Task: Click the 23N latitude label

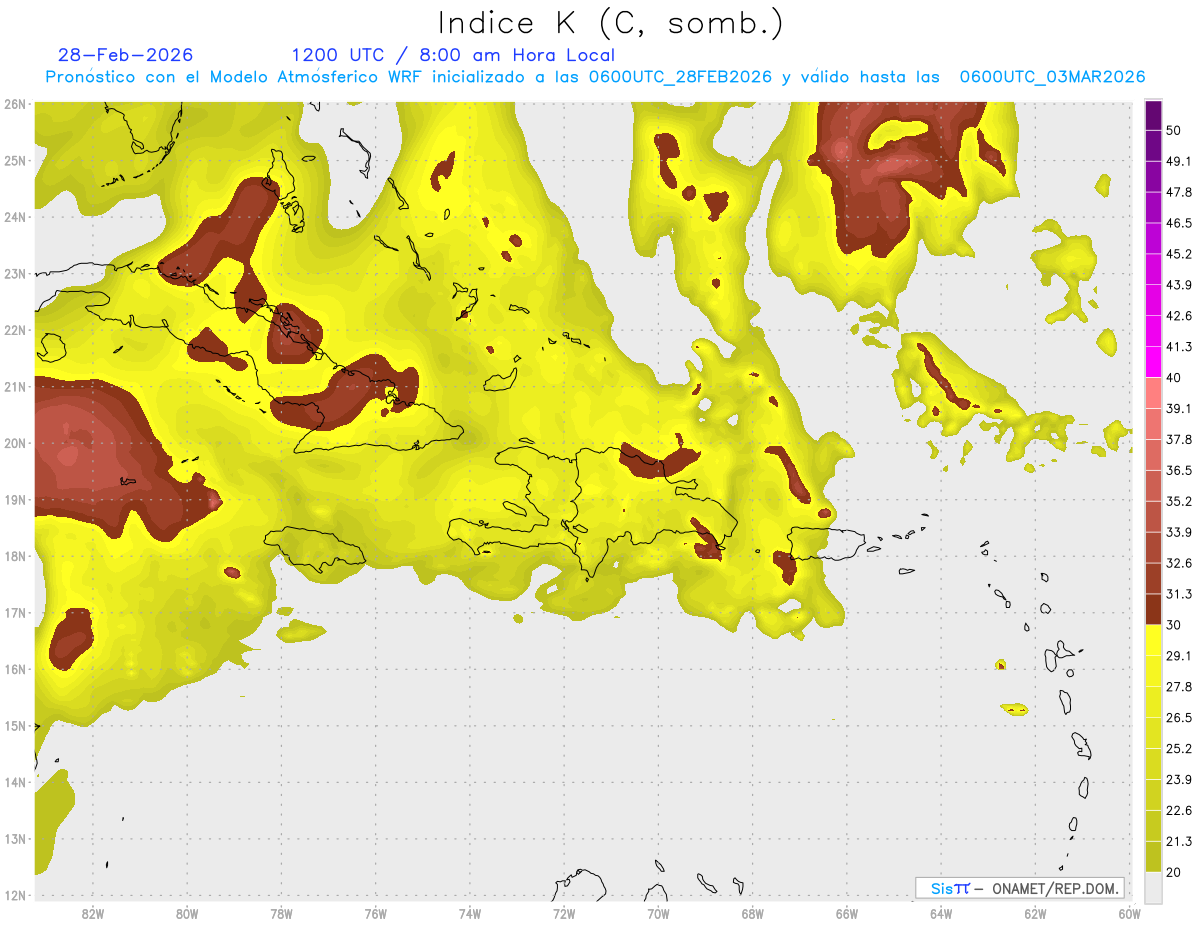Action: point(15,274)
